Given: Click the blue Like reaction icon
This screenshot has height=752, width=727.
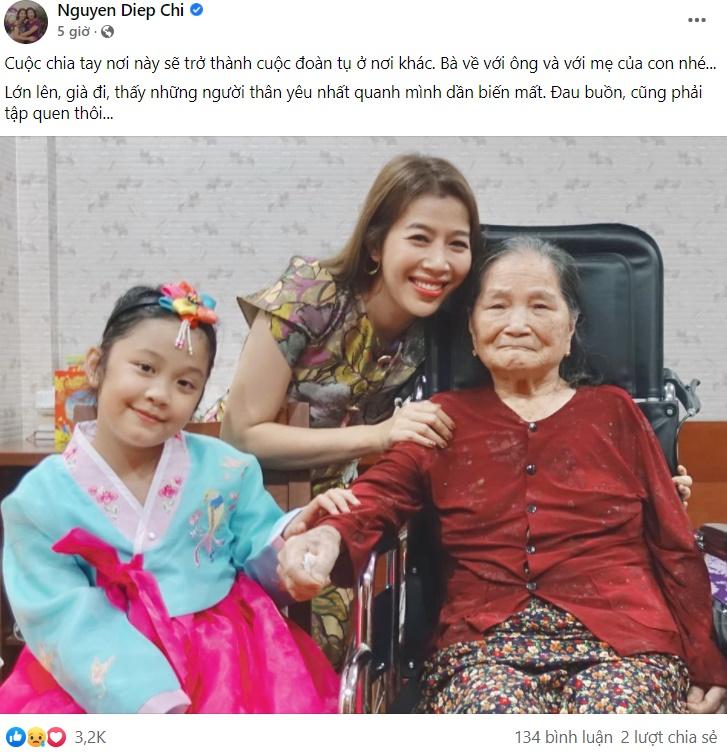Looking at the screenshot, I should pyautogui.click(x=16, y=737).
